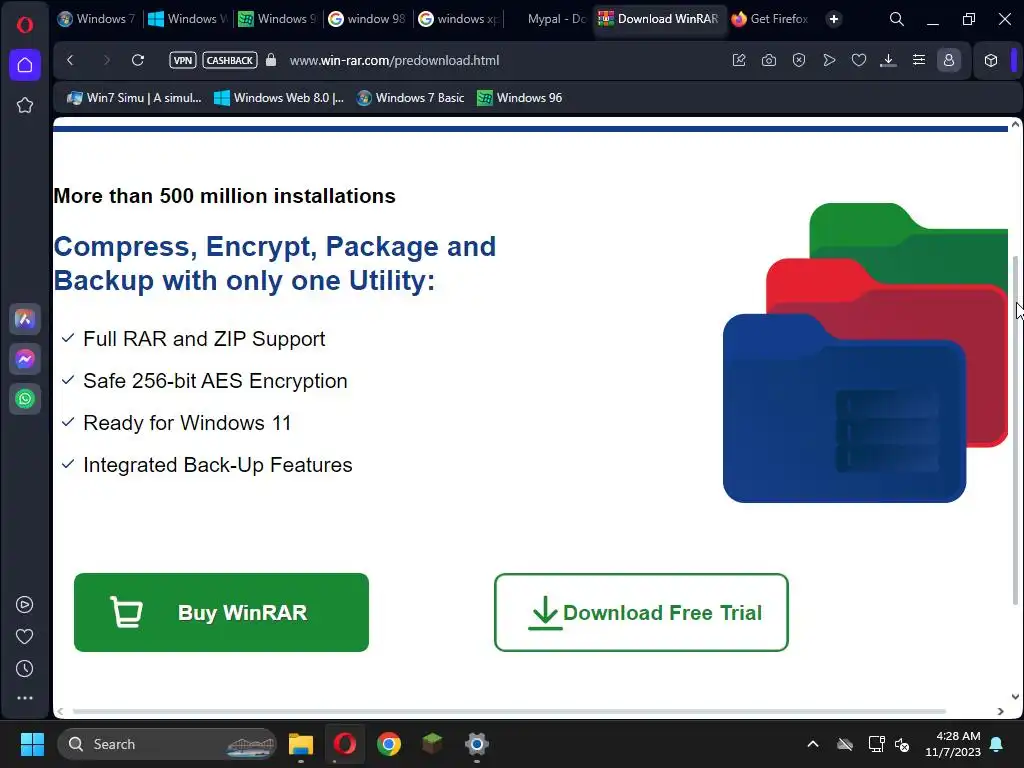Open WhatsApp in the sidebar
This screenshot has width=1024, height=768.
pos(25,399)
